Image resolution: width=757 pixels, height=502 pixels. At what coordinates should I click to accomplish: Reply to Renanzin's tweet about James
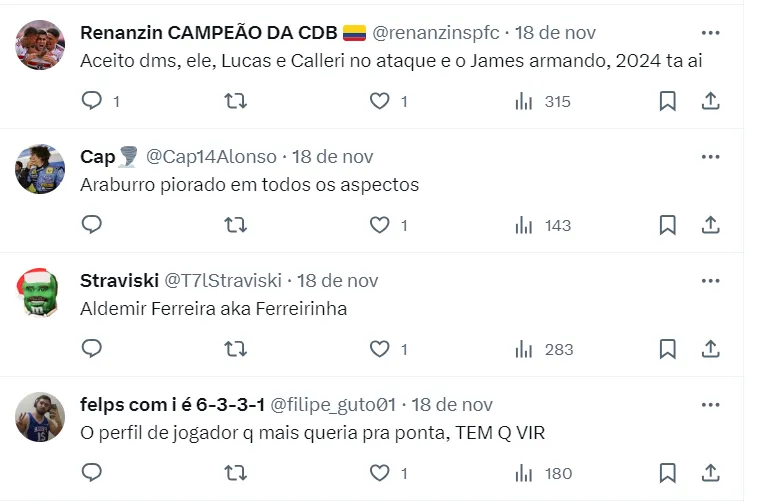pyautogui.click(x=92, y=101)
